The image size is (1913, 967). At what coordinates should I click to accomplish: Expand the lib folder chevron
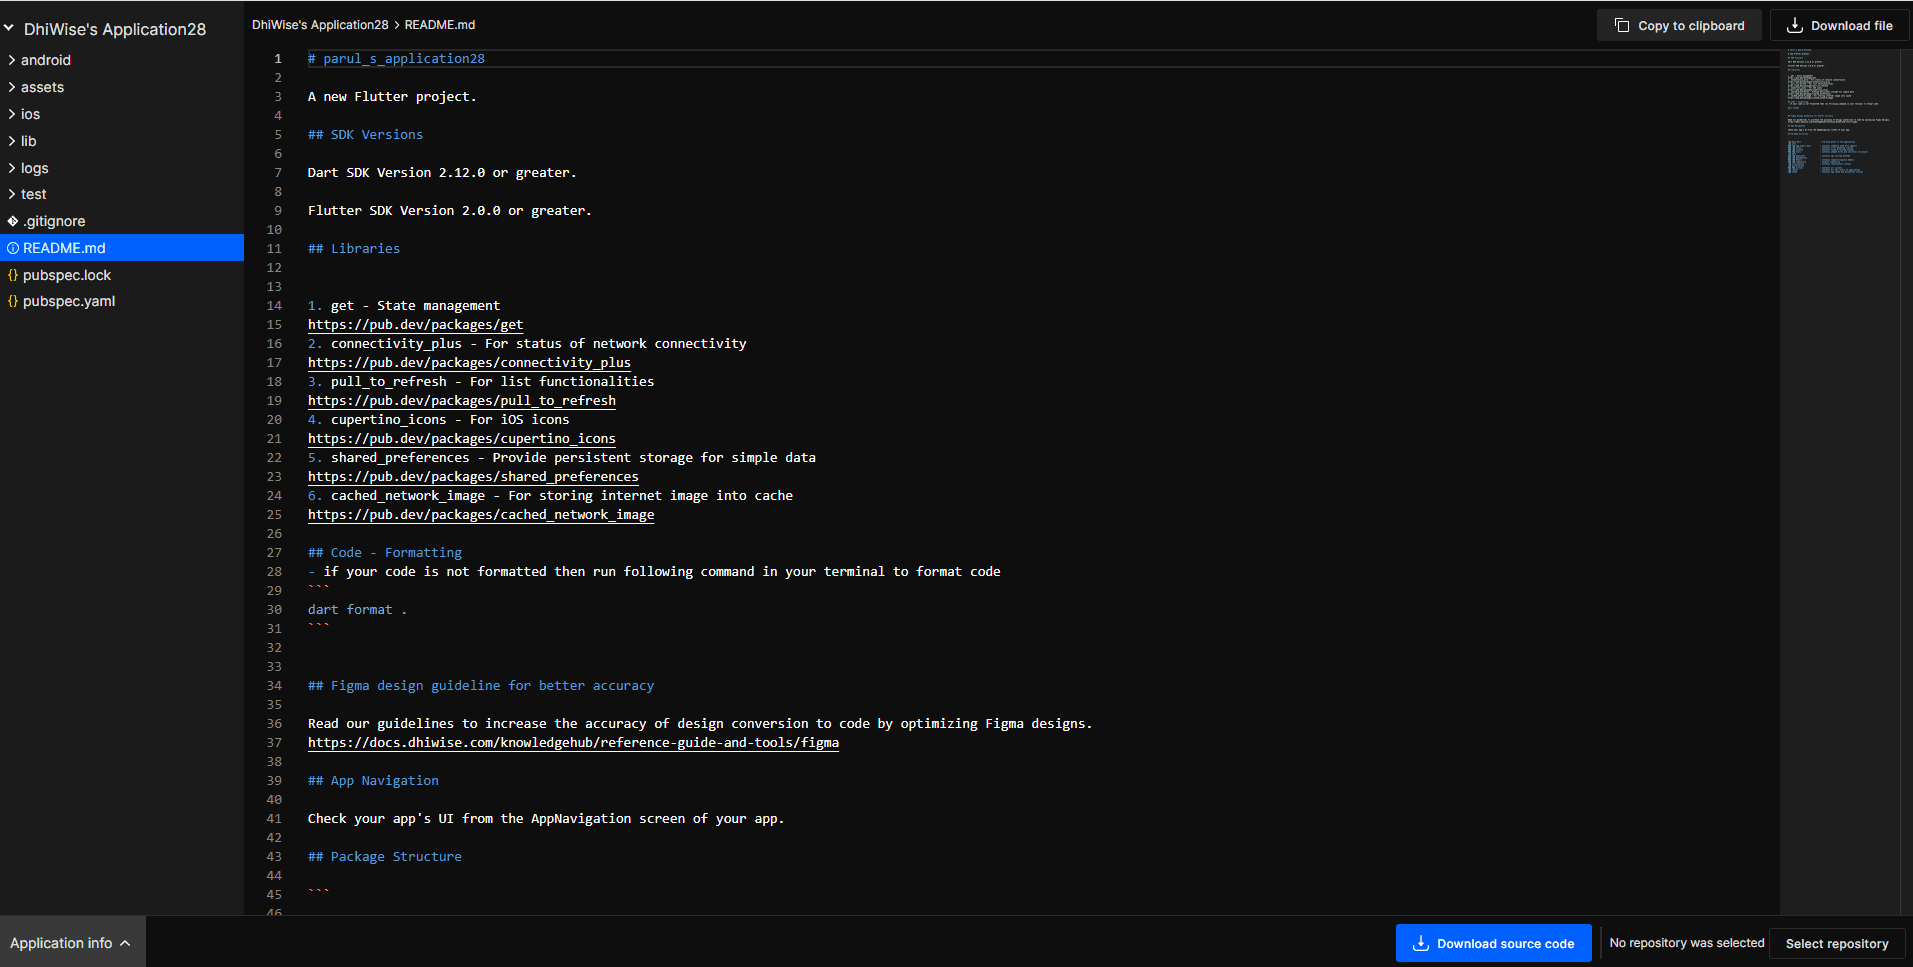point(12,141)
